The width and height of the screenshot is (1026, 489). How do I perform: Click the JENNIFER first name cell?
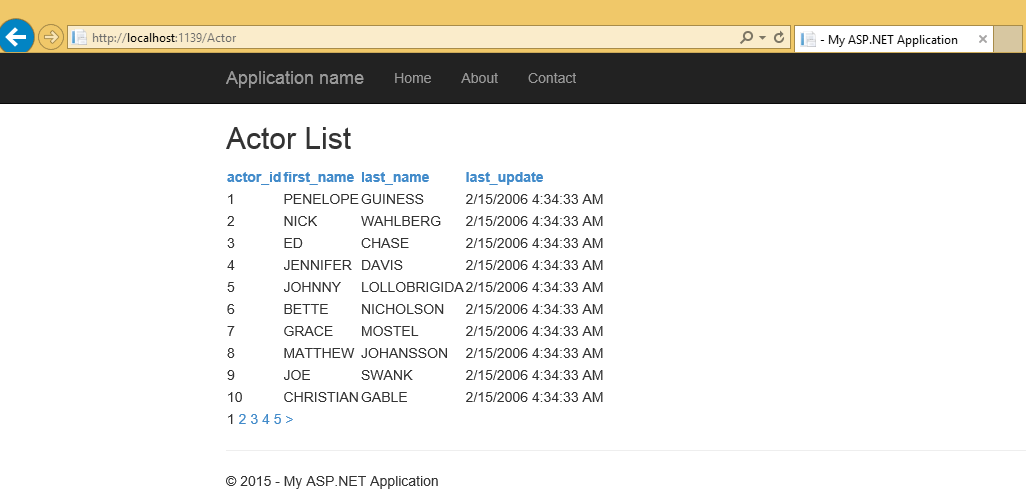pyautogui.click(x=317, y=265)
